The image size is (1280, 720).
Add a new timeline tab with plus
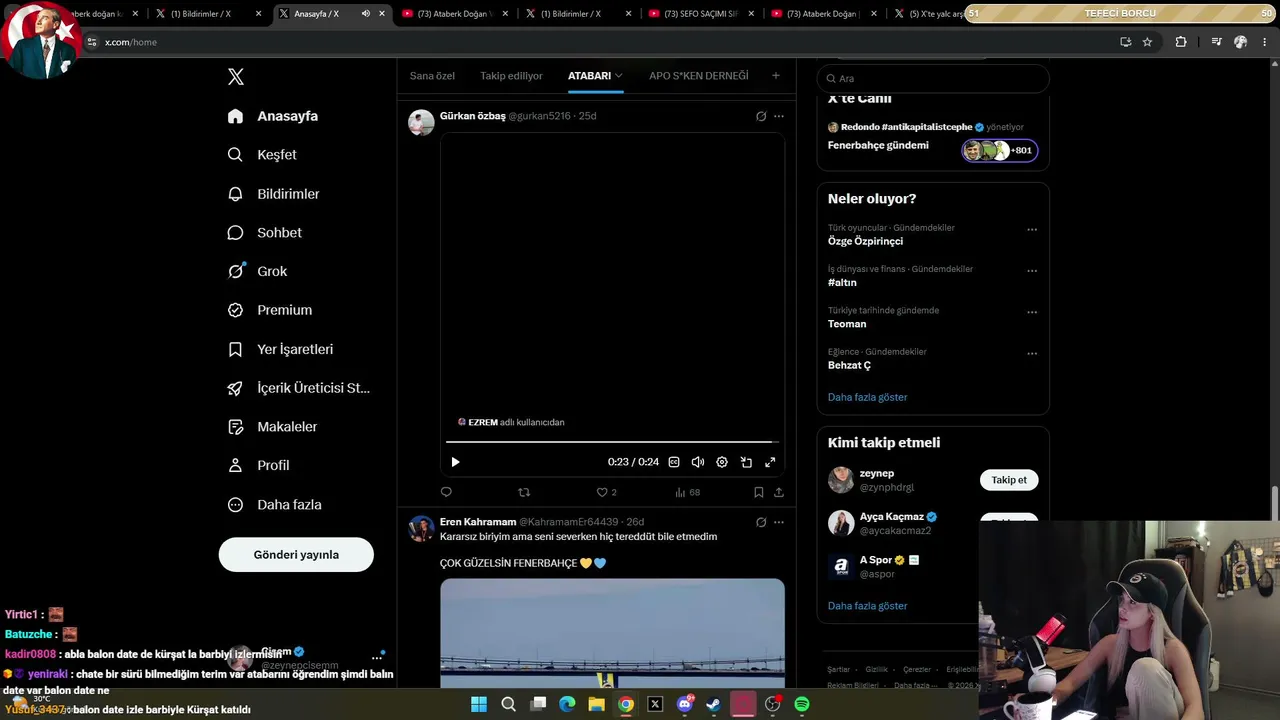[x=775, y=76]
